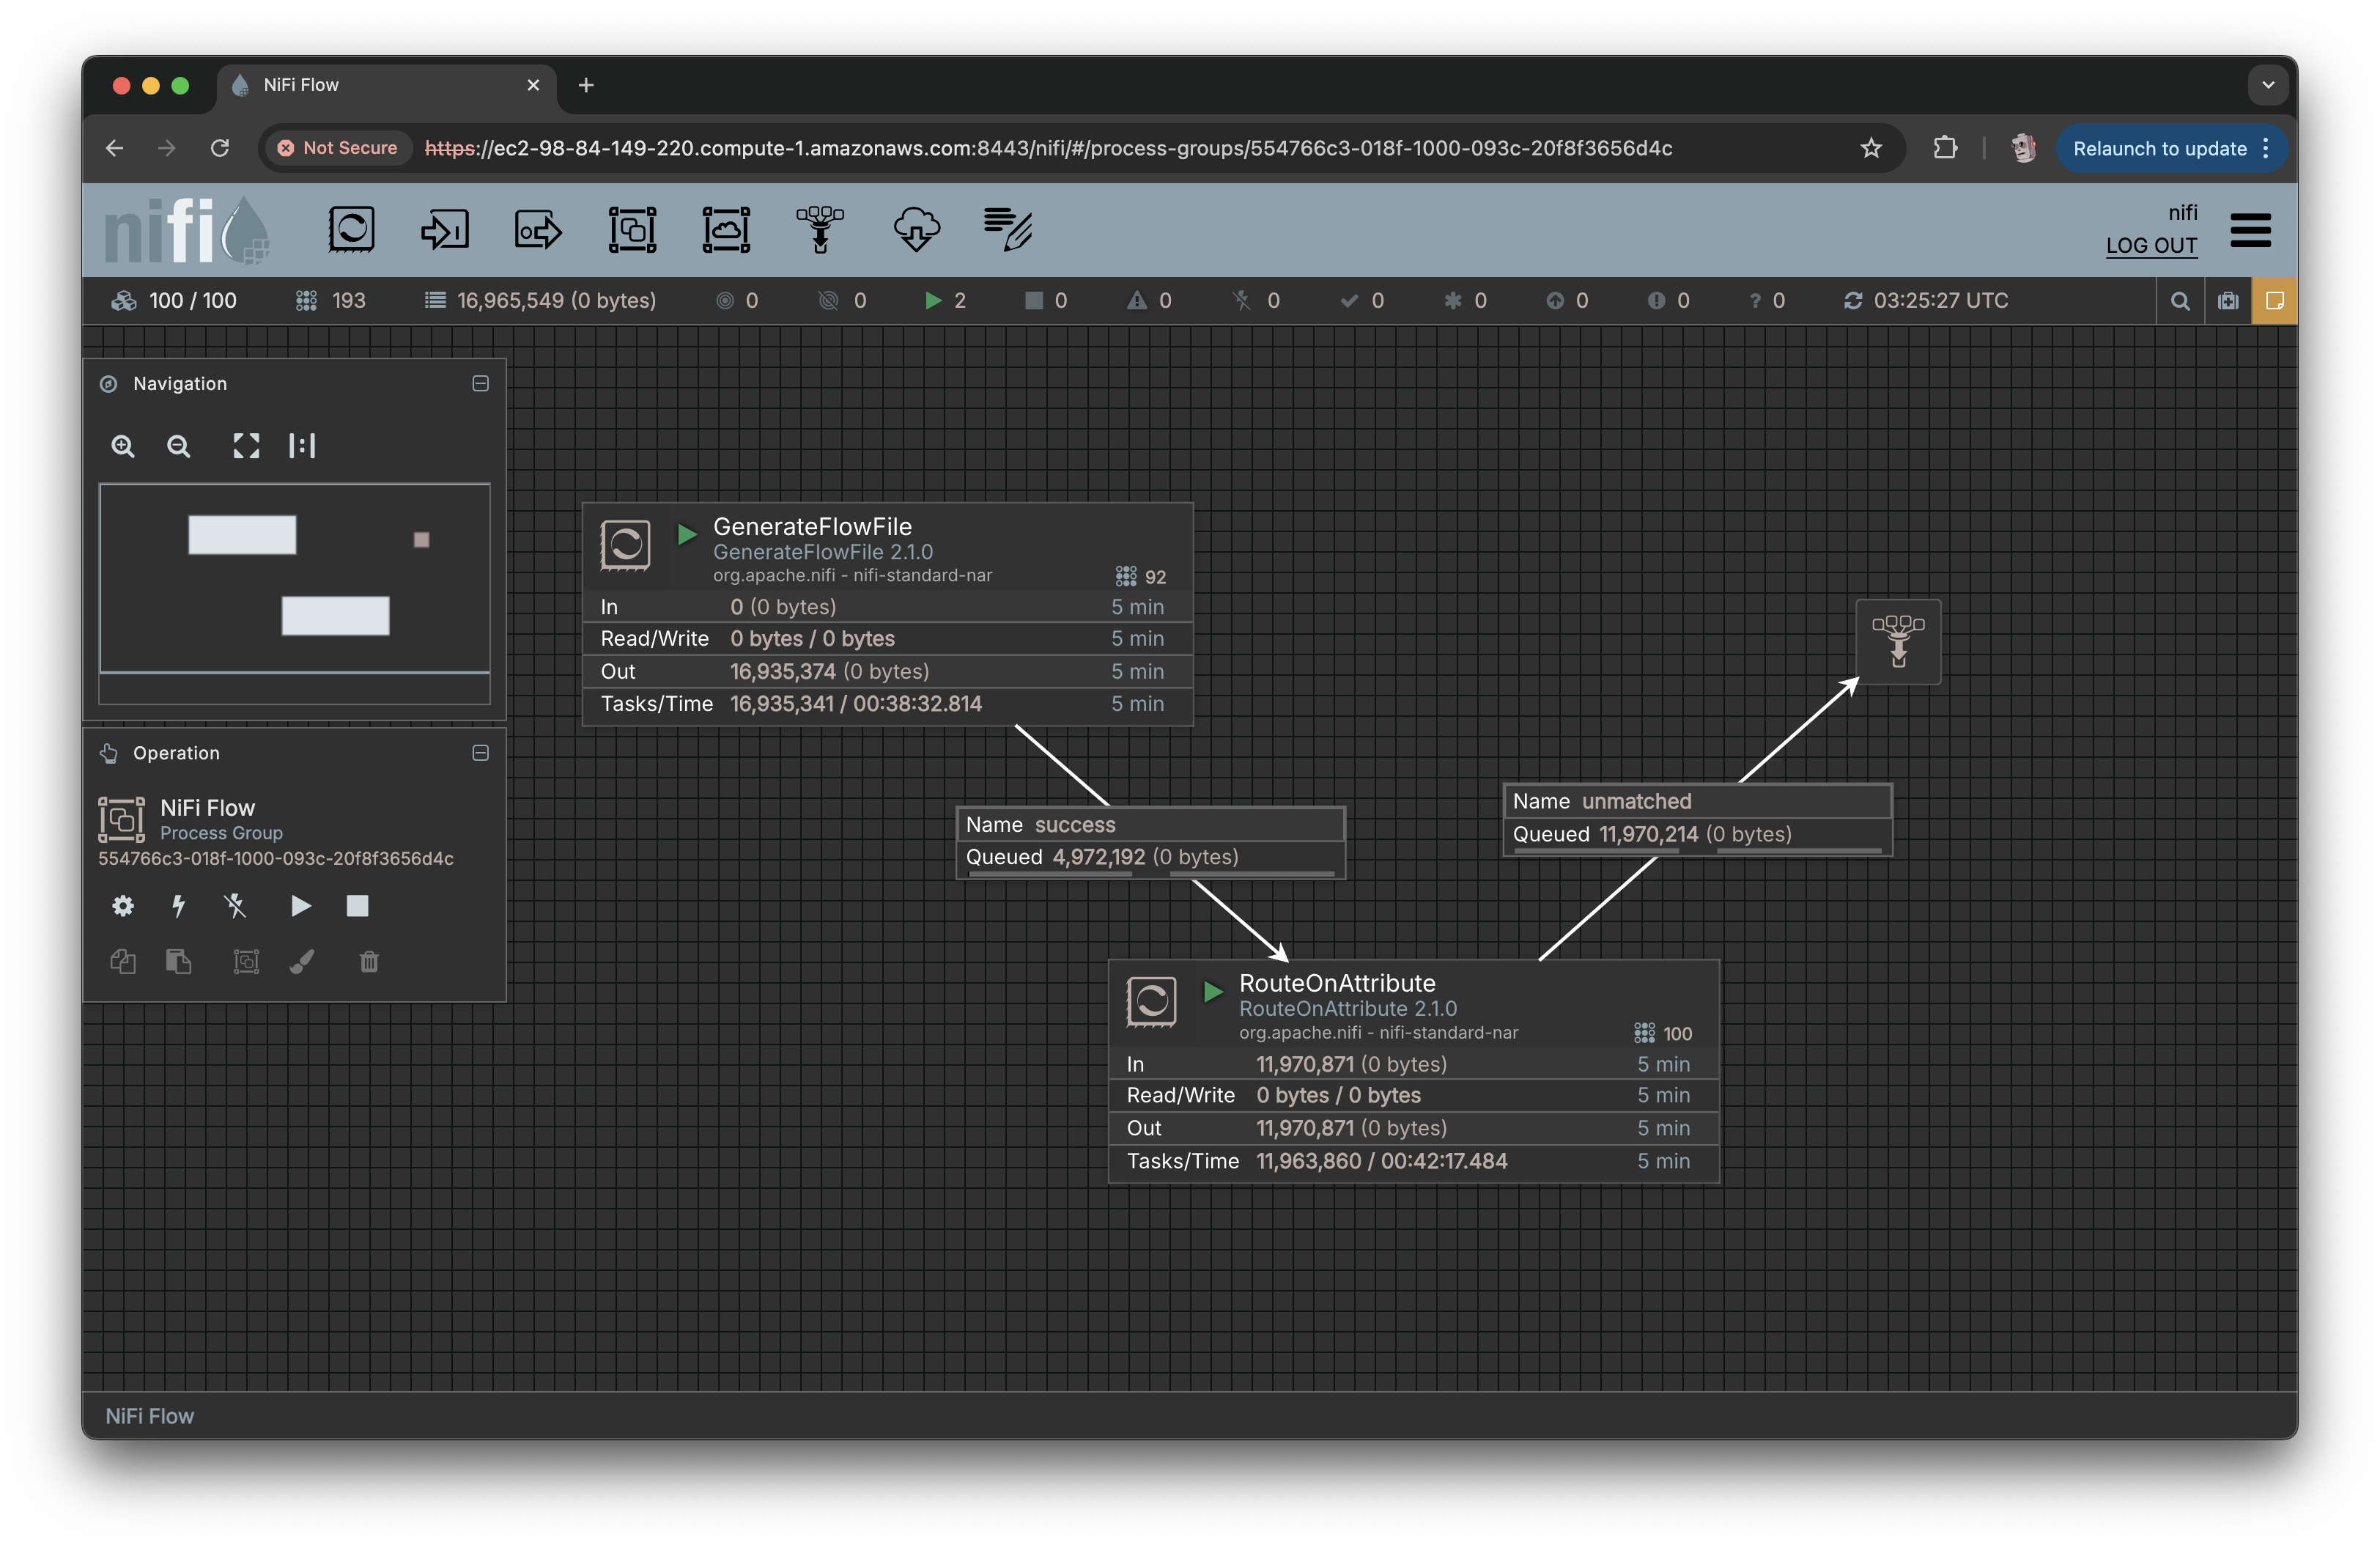This screenshot has width=2380, height=1548.
Task: Select the Input Port toolbar icon
Action: click(x=445, y=229)
